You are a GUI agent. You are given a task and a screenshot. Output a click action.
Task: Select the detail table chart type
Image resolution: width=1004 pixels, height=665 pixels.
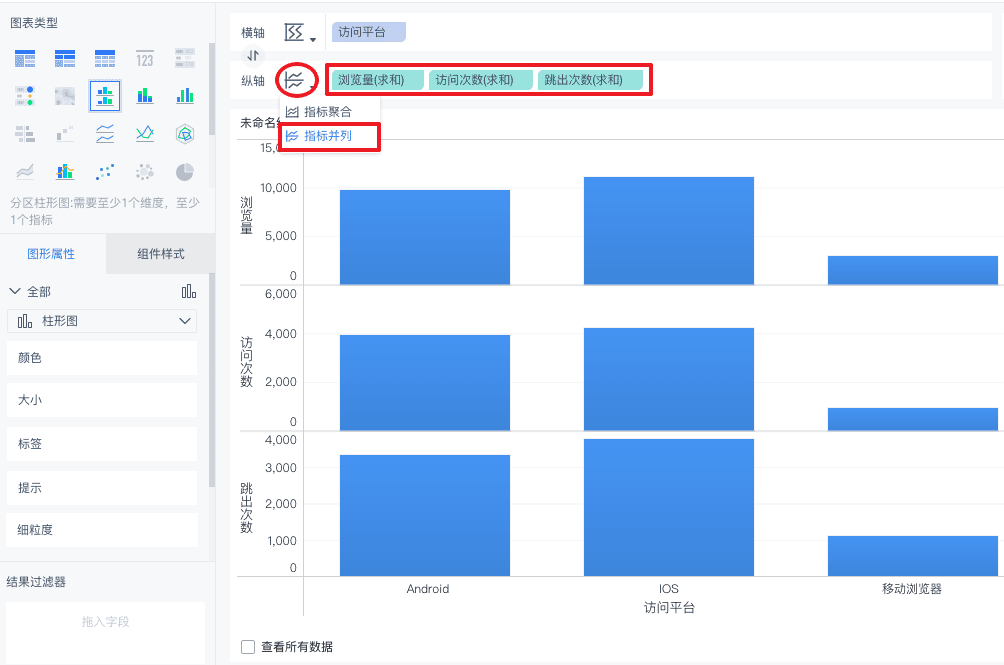(x=105, y=59)
